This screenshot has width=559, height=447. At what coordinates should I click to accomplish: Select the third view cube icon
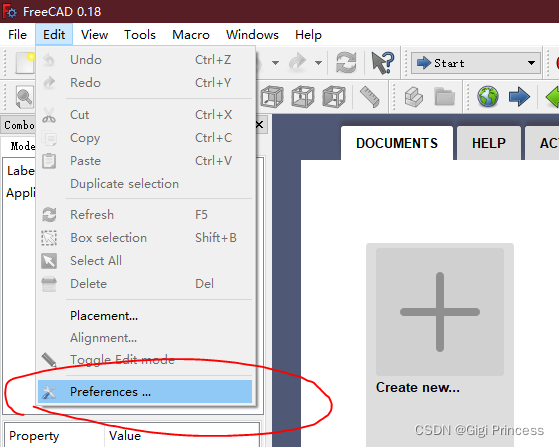coord(334,97)
